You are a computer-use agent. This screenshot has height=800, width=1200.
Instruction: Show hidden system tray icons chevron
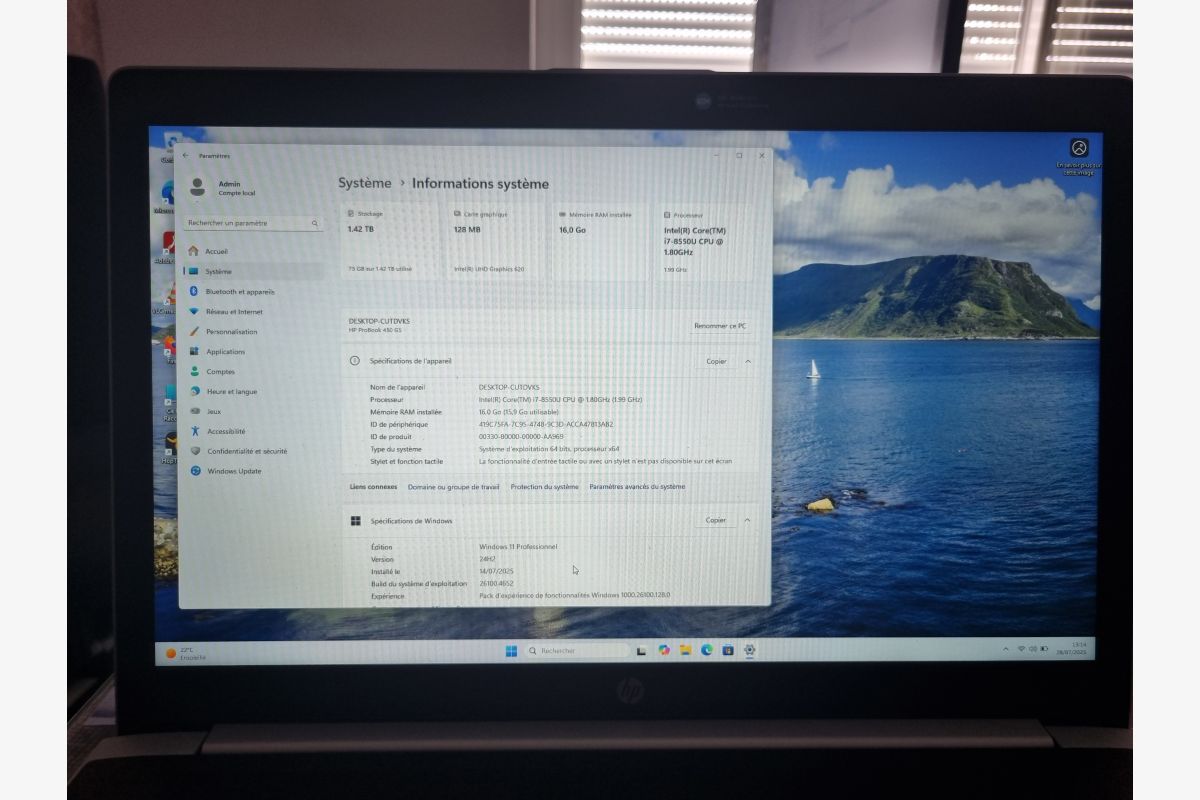1006,649
